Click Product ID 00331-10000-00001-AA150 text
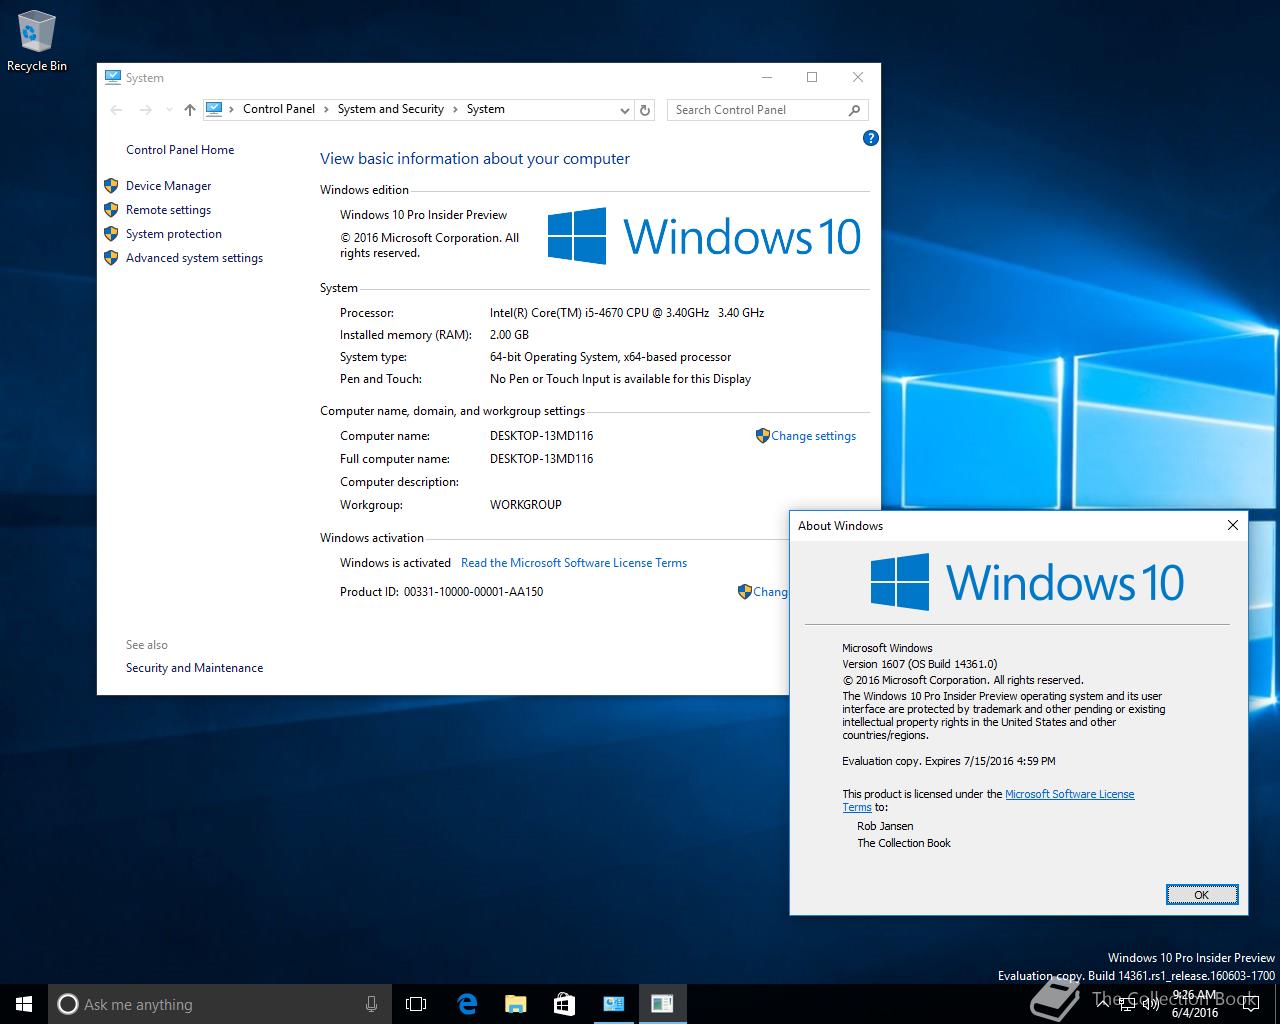 [441, 592]
